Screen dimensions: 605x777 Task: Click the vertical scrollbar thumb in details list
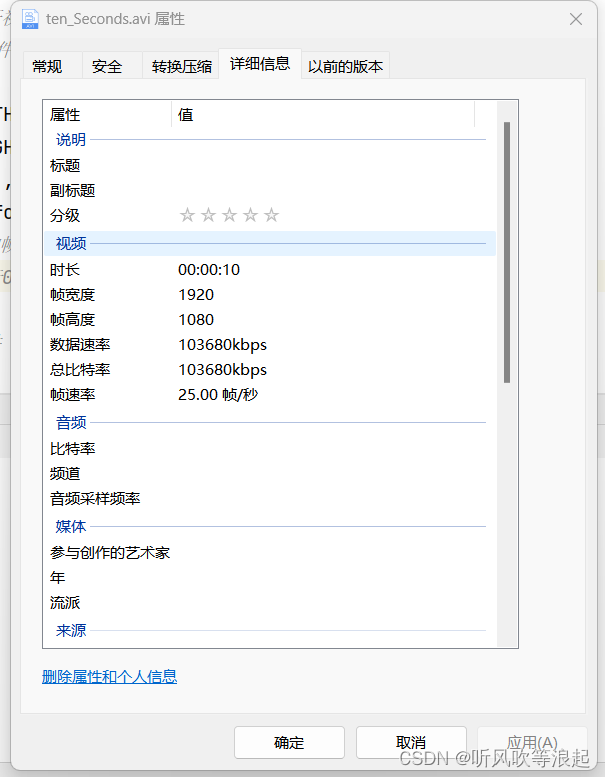[x=507, y=252]
